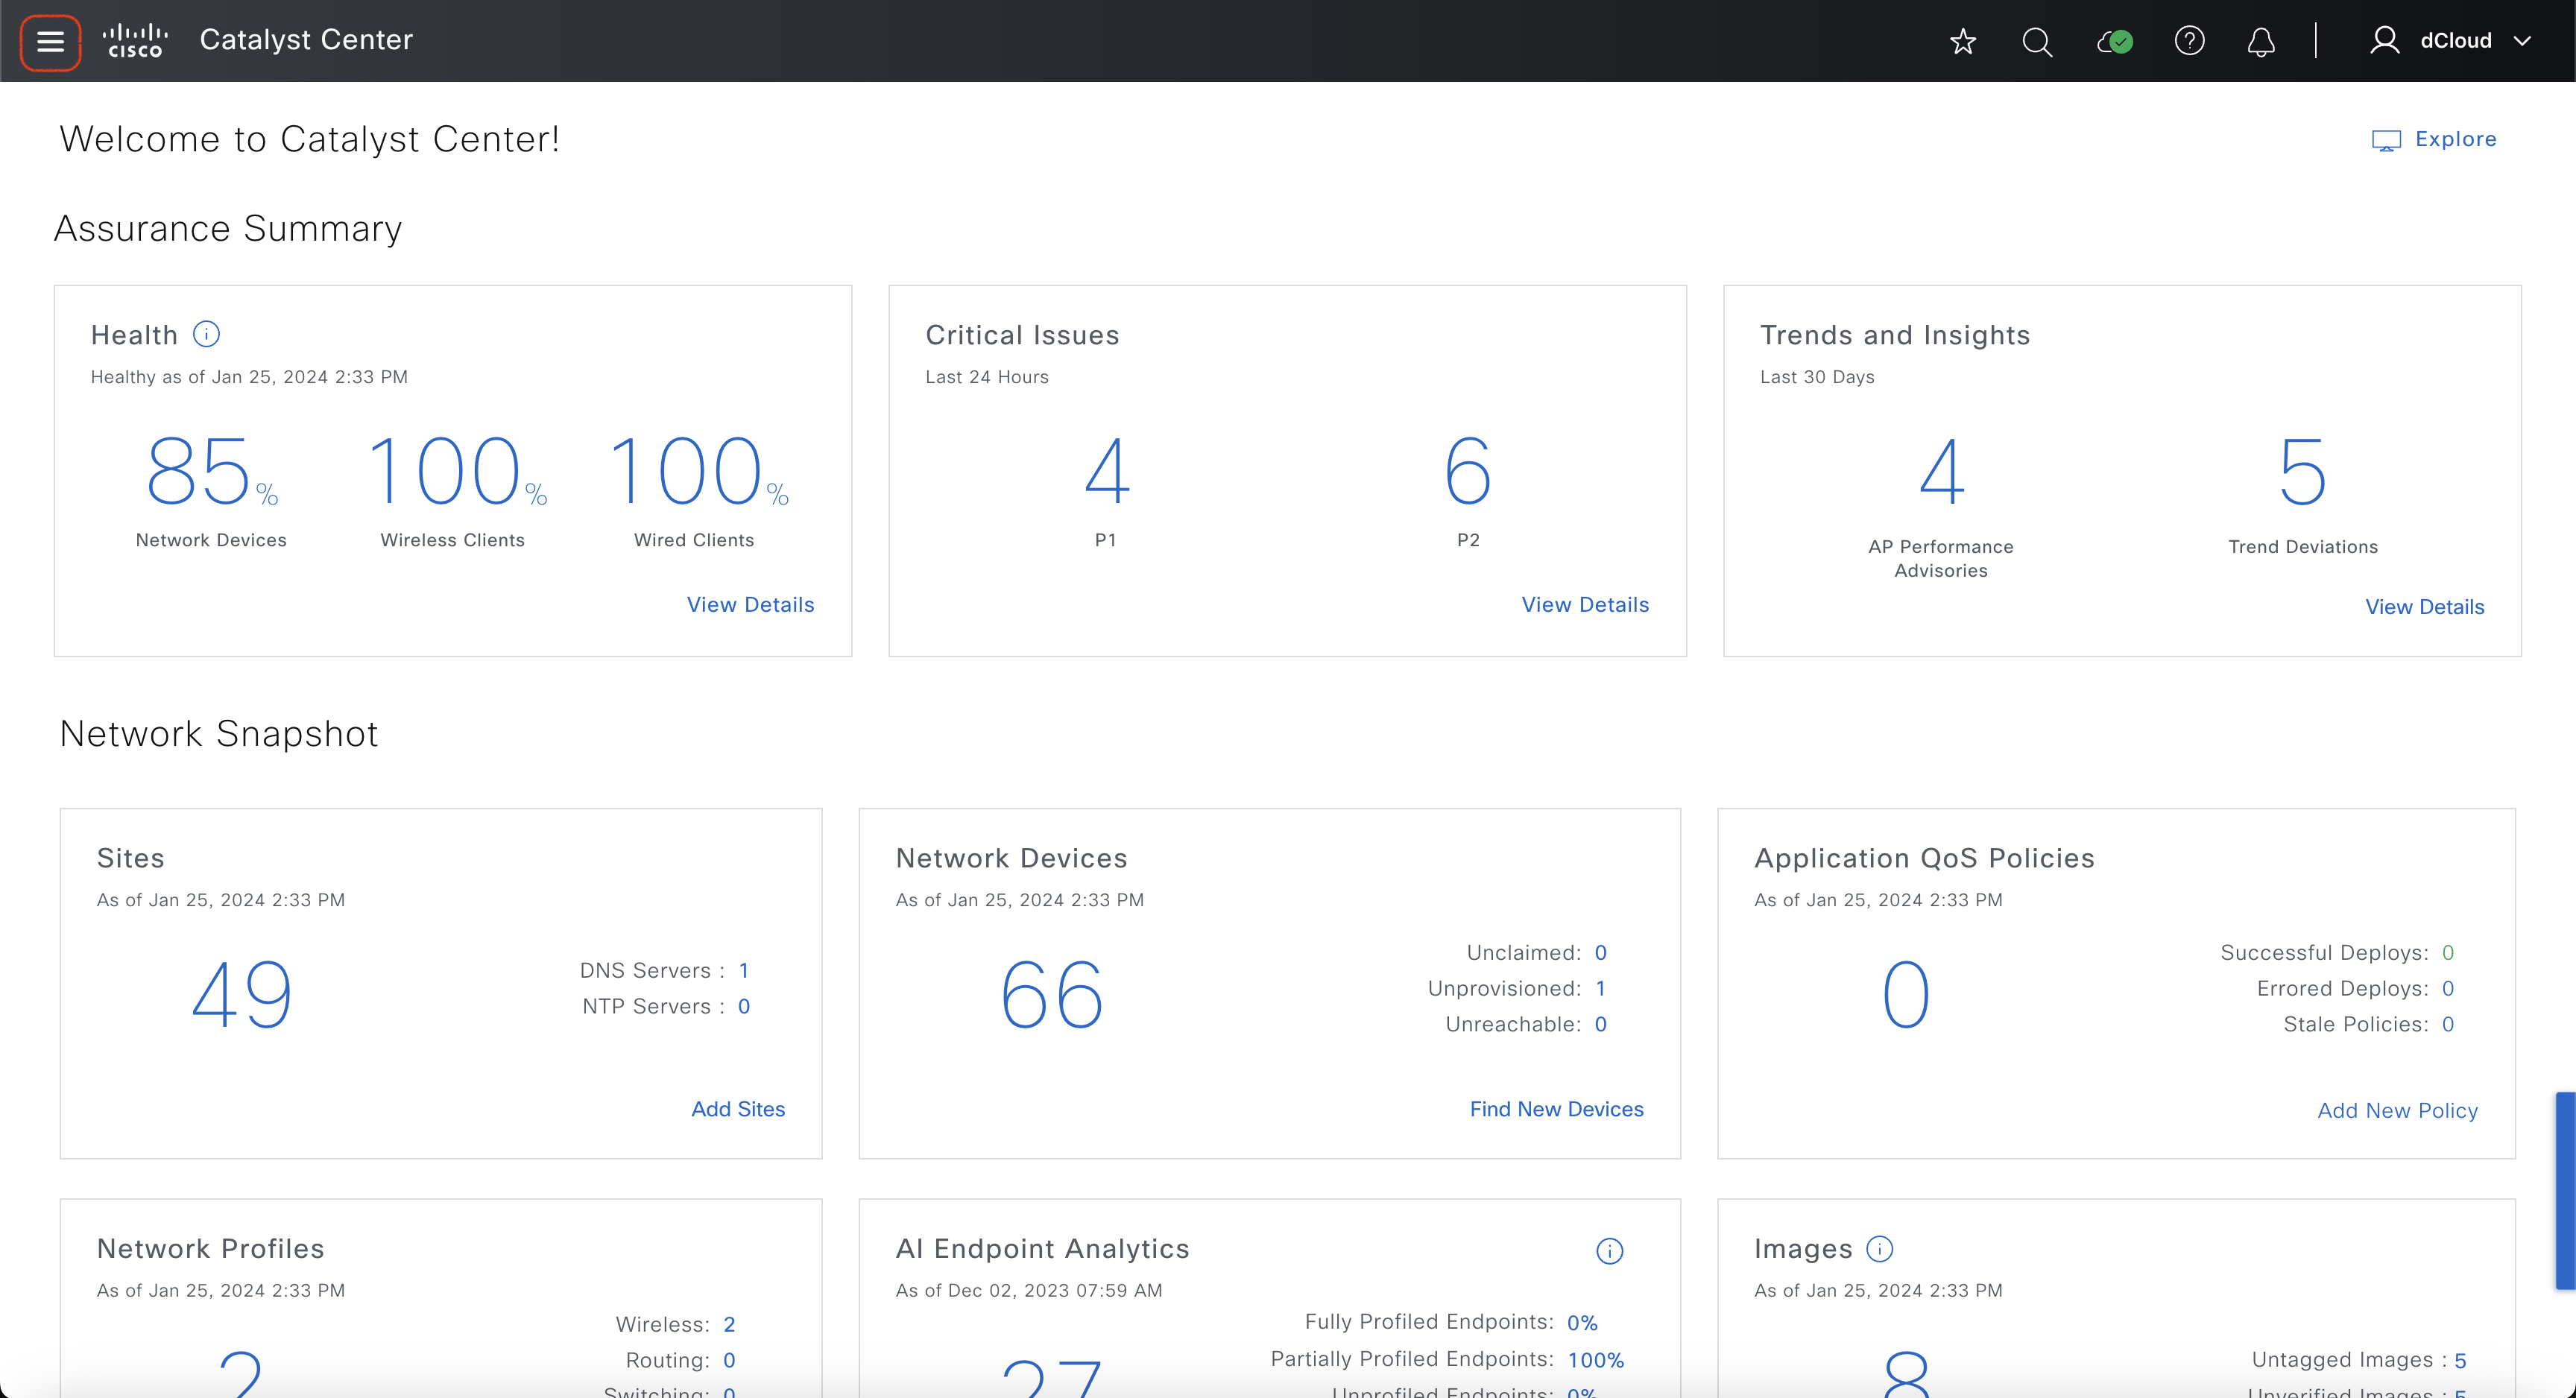The width and height of the screenshot is (2576, 1398).
Task: Click the Unreachable devices value 0
Action: (1600, 1024)
